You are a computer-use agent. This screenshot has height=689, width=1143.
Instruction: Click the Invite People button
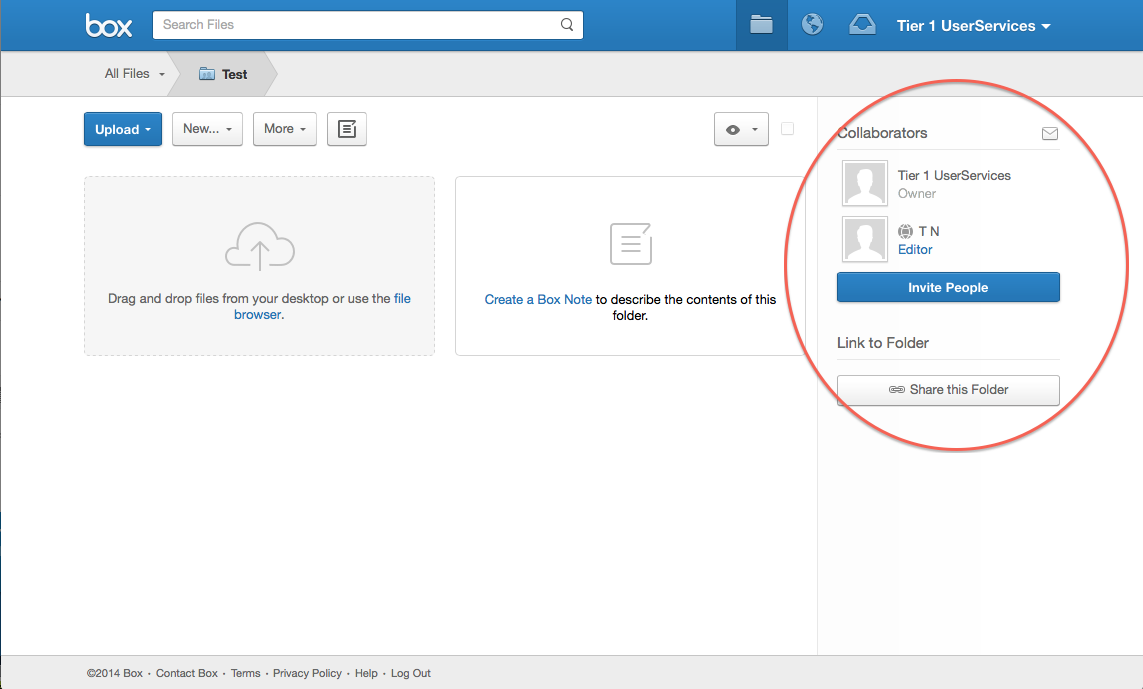click(x=947, y=287)
